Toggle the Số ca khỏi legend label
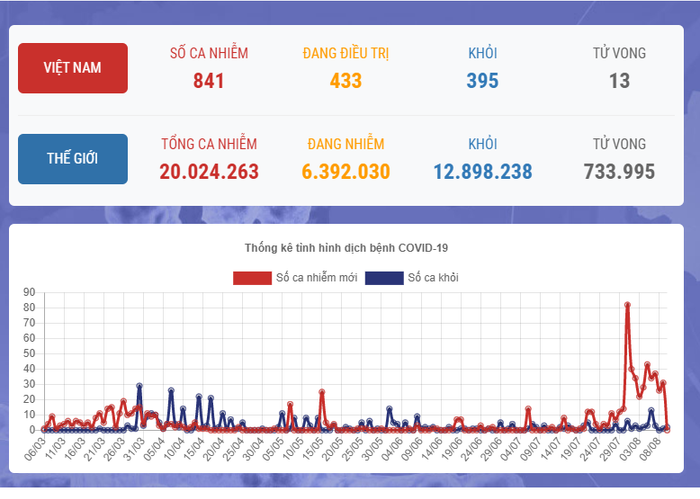 [433, 277]
